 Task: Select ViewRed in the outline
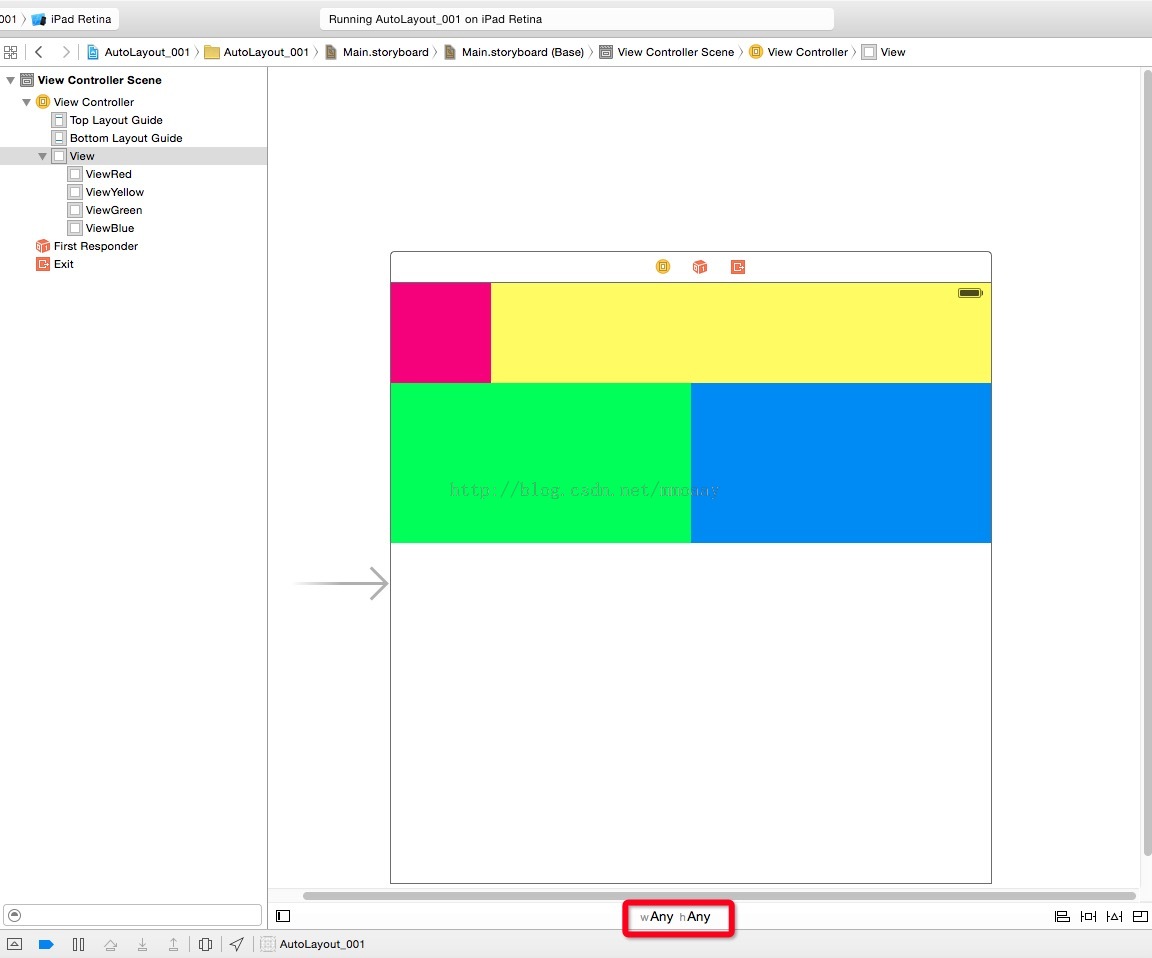tap(133, 174)
